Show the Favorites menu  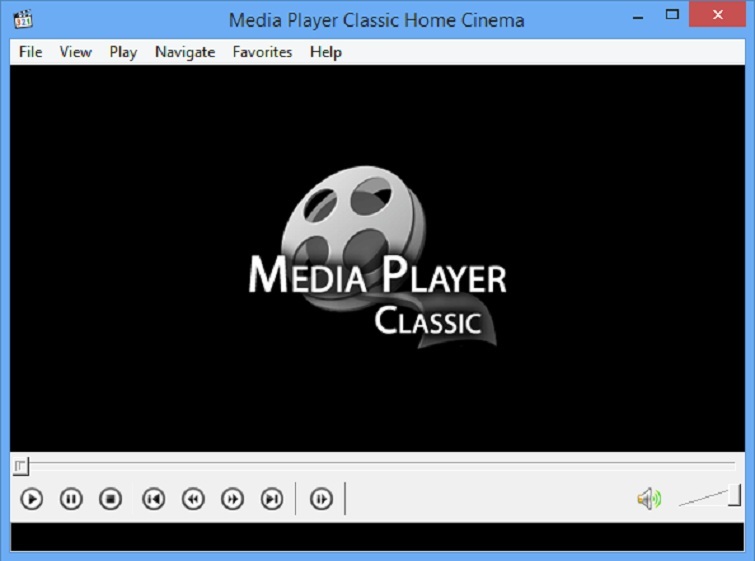click(x=262, y=52)
